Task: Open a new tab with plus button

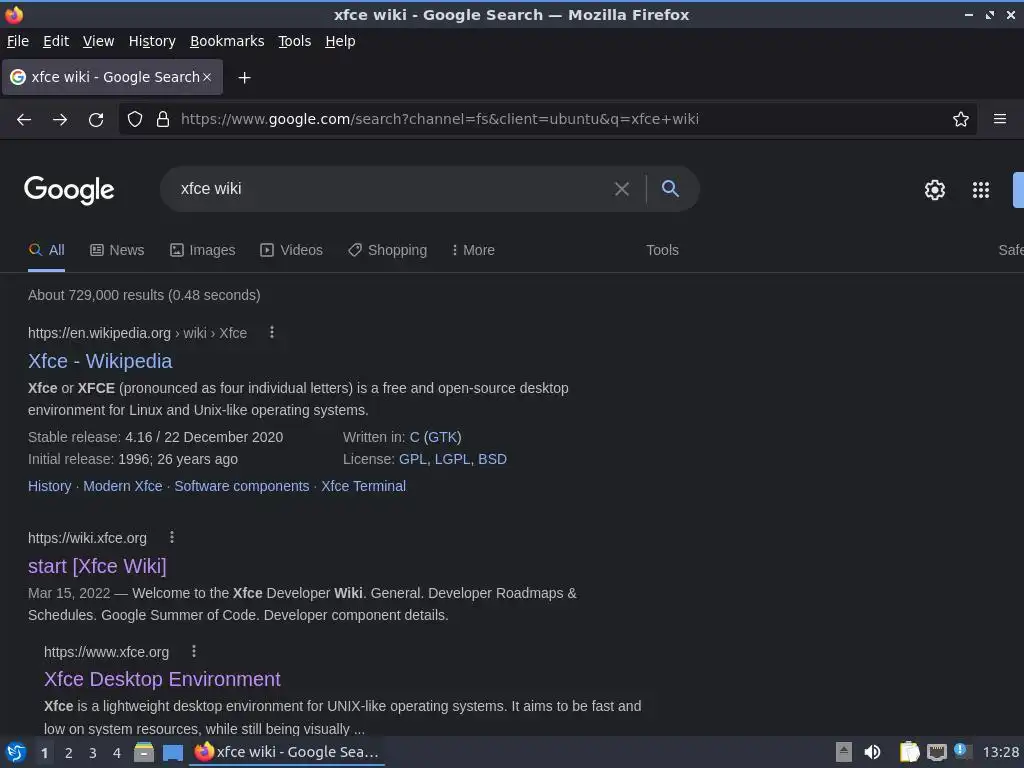Action: pos(244,78)
